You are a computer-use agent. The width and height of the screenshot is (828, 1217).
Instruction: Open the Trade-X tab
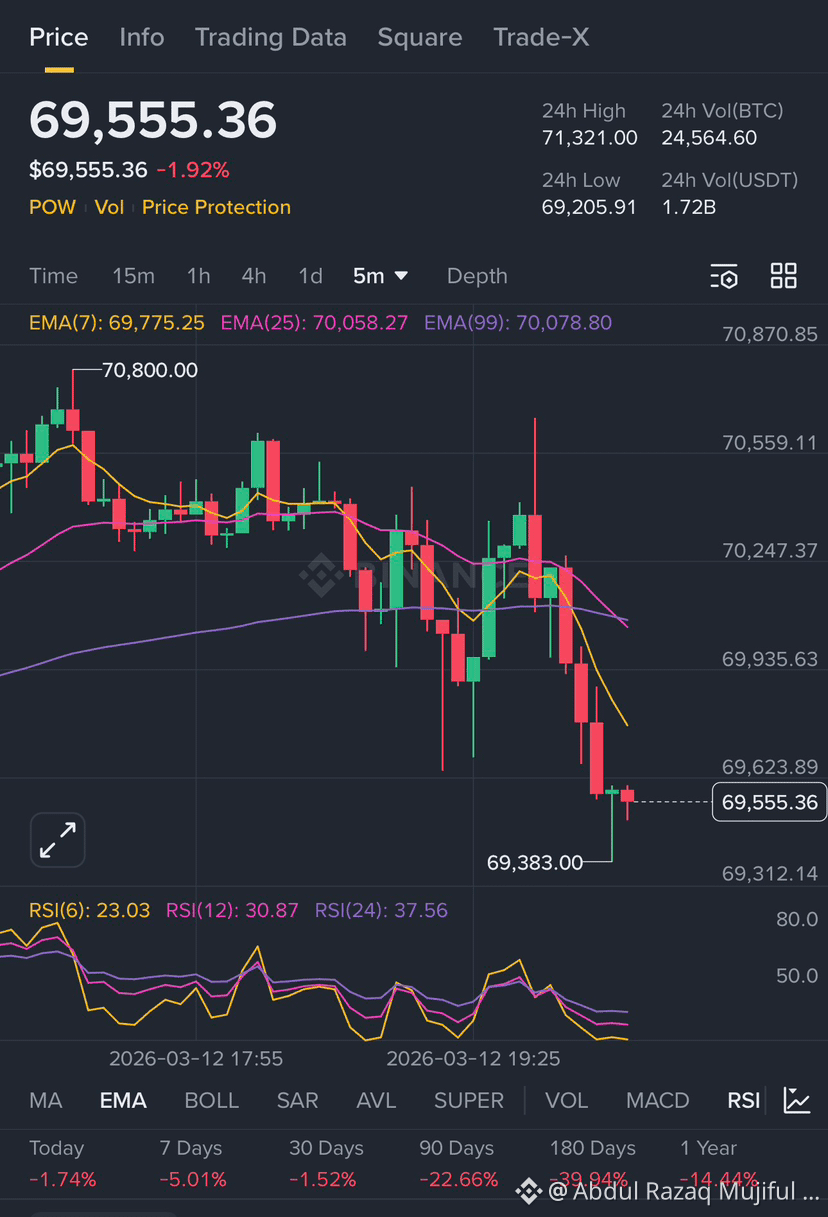pyautogui.click(x=541, y=38)
